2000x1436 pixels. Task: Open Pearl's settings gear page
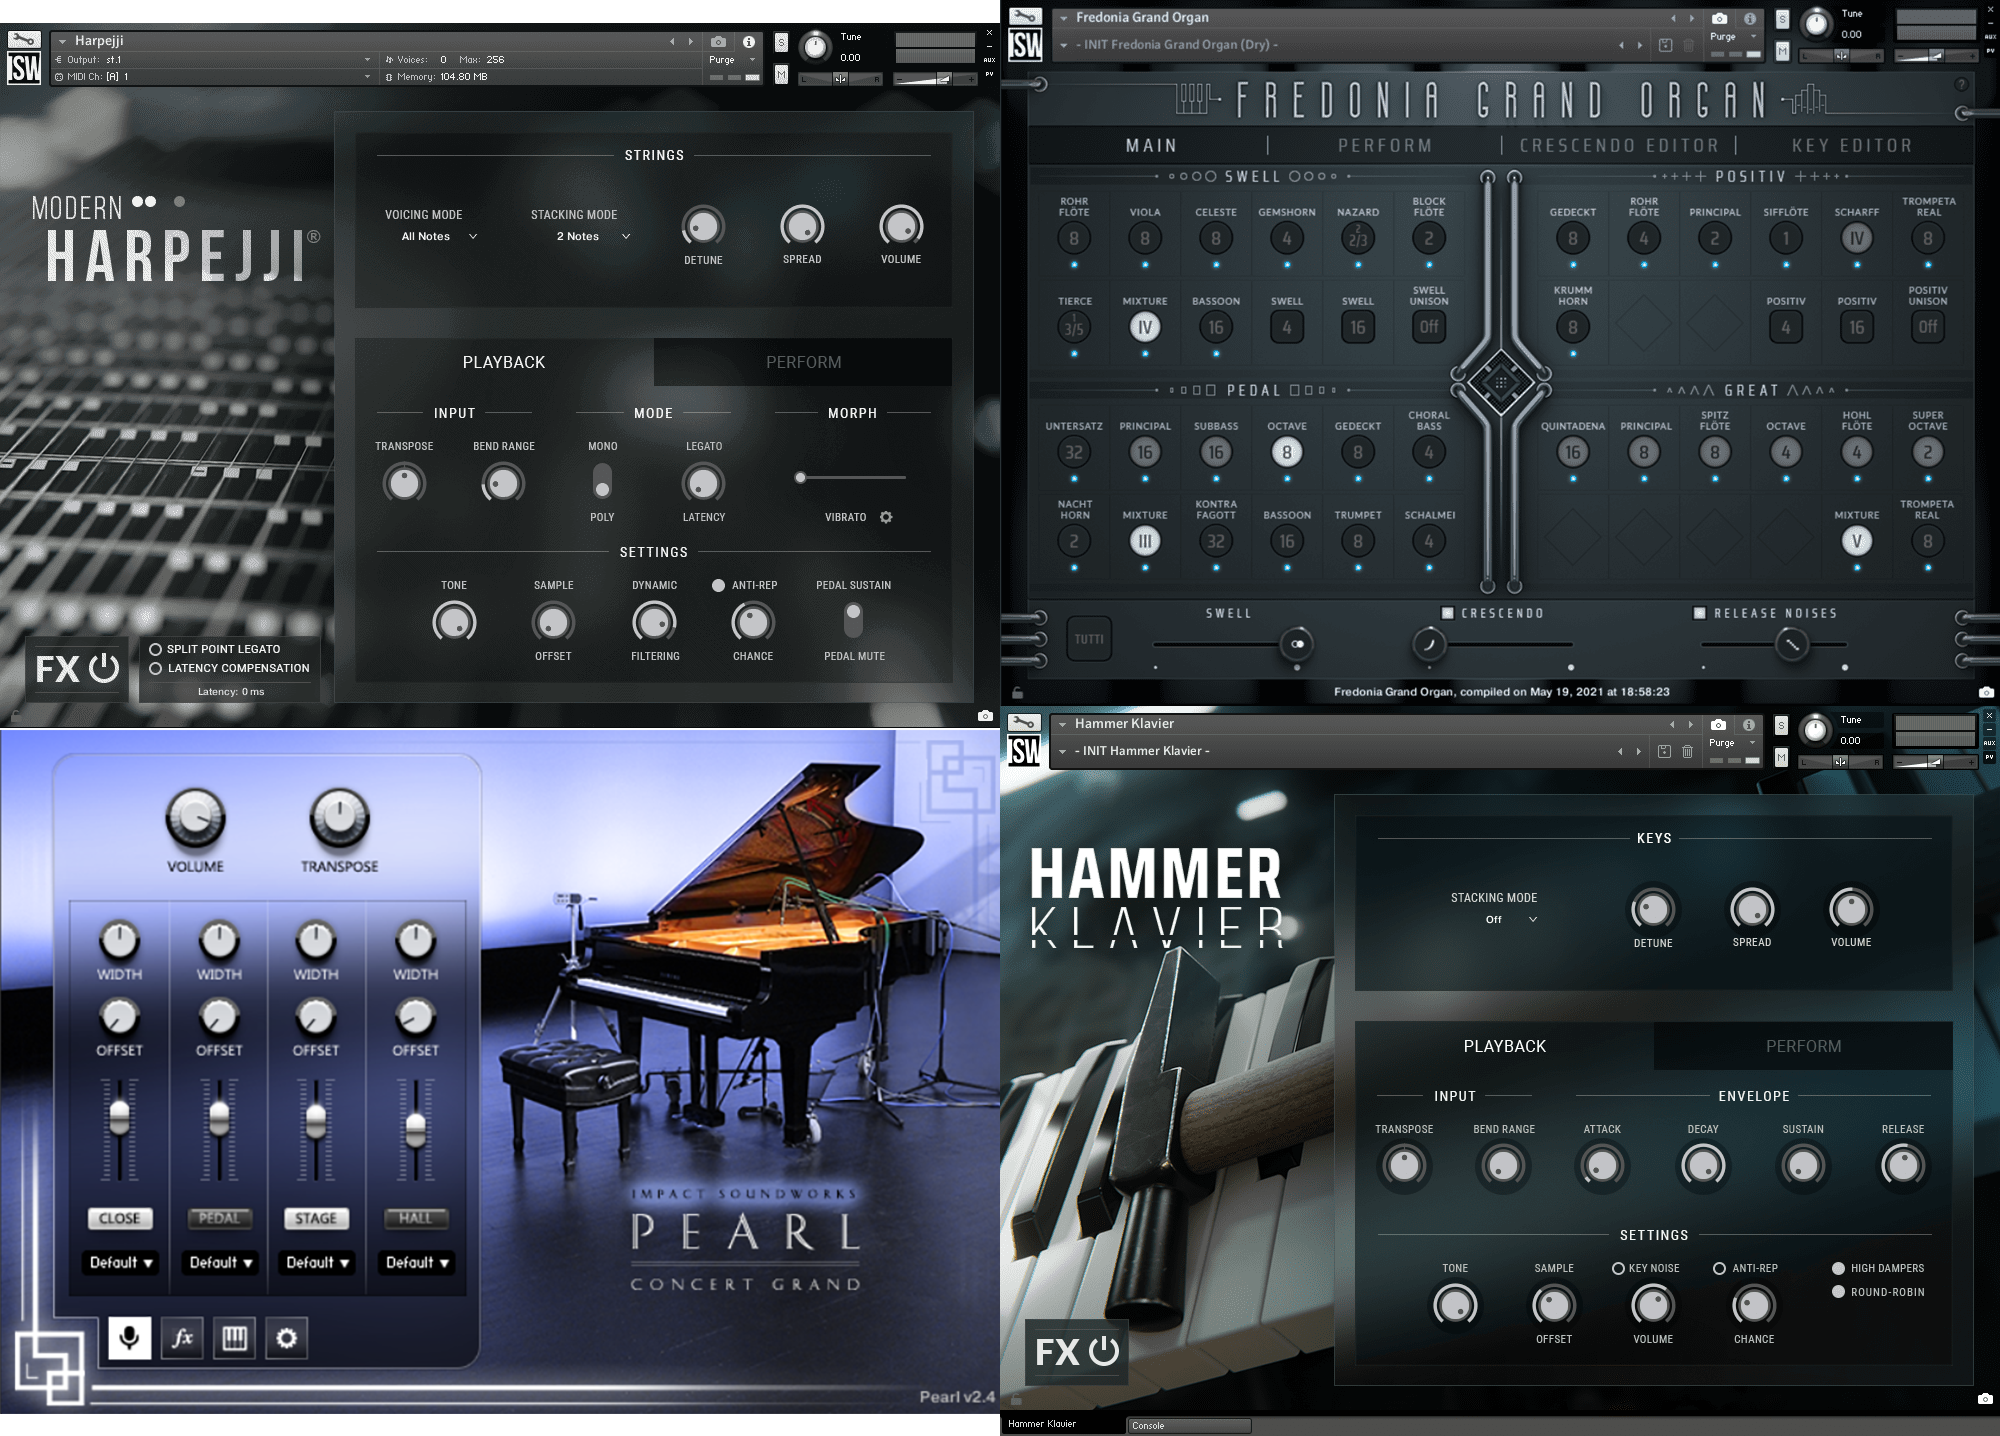(286, 1337)
